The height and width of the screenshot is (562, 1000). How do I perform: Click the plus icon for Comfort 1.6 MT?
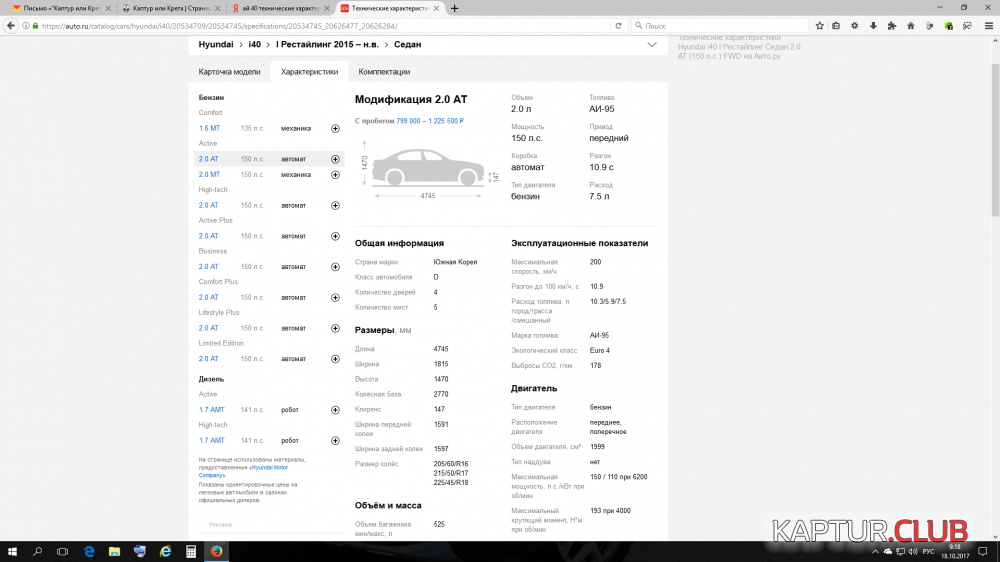point(335,128)
